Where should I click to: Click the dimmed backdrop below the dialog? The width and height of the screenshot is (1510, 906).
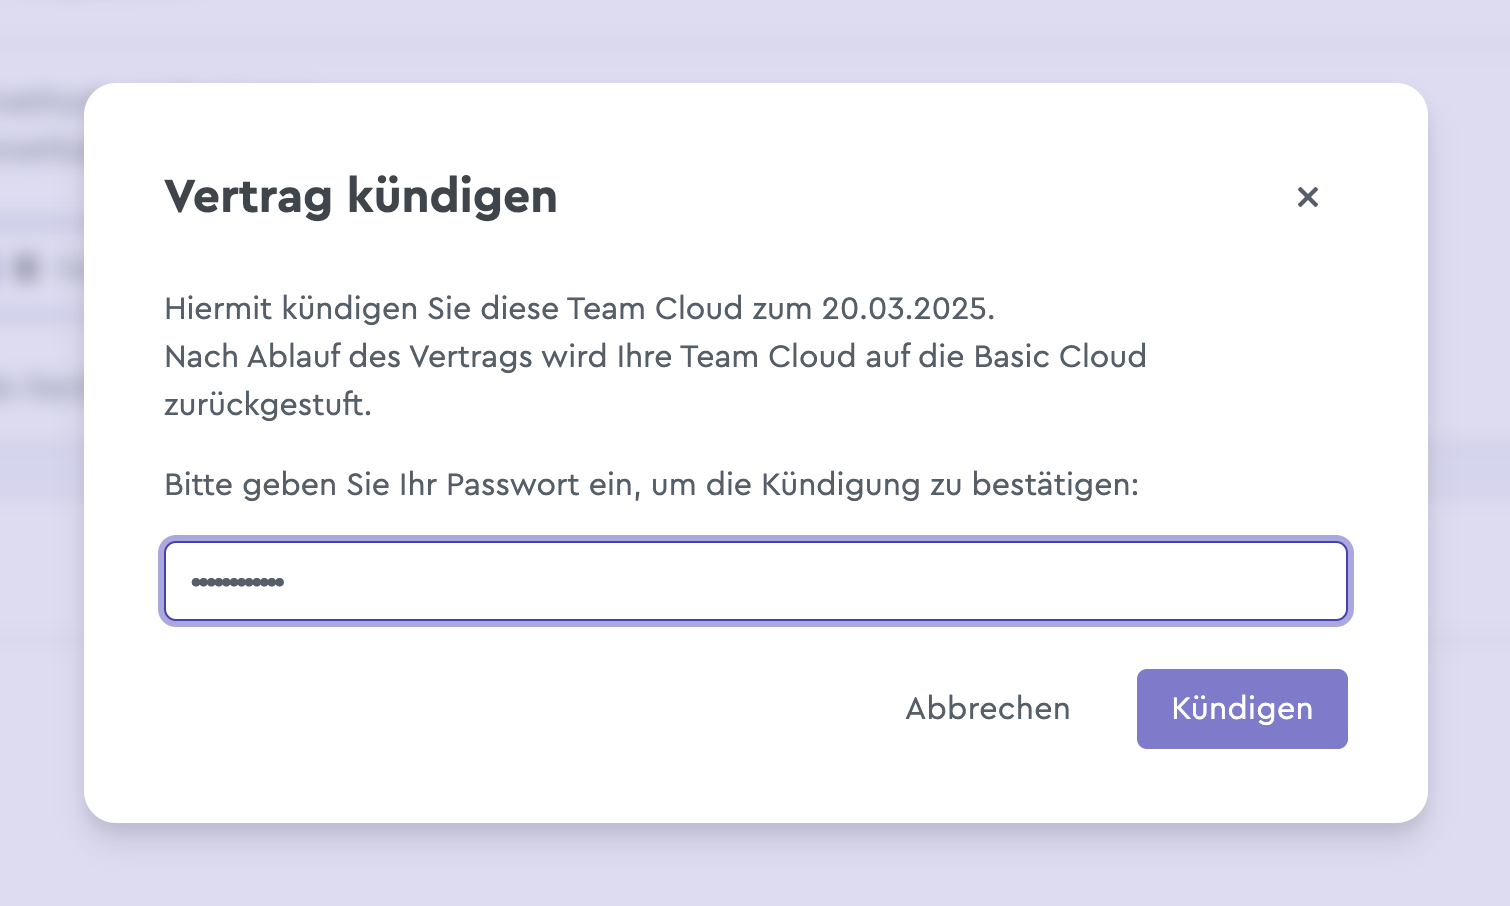tap(755, 866)
